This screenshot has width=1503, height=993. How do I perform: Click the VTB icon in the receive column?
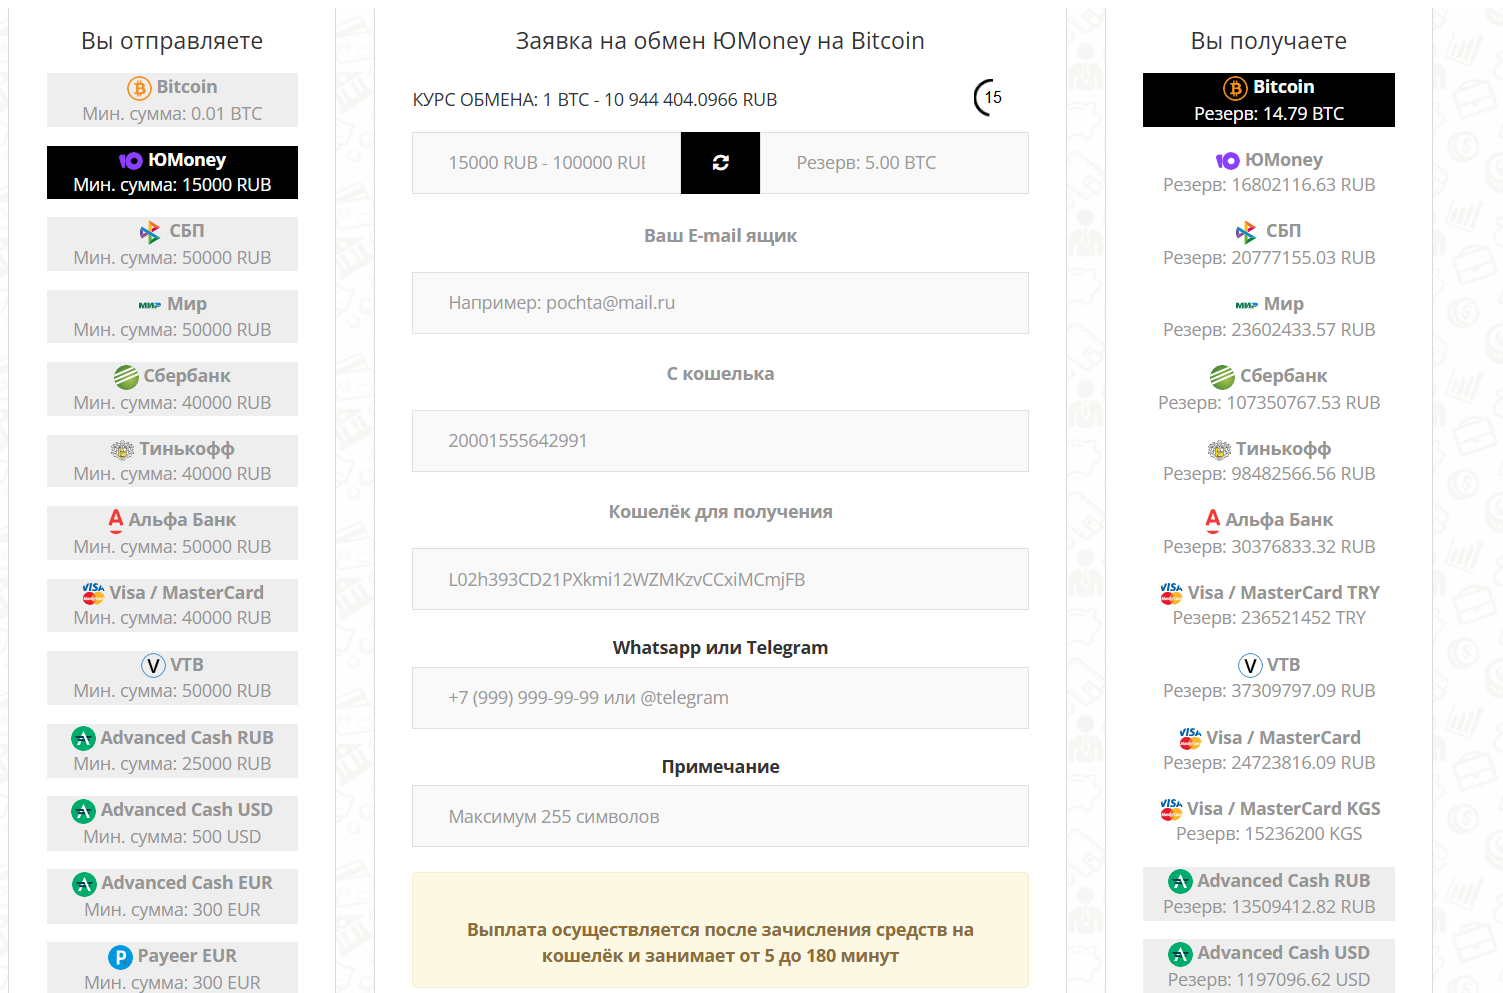point(1250,666)
